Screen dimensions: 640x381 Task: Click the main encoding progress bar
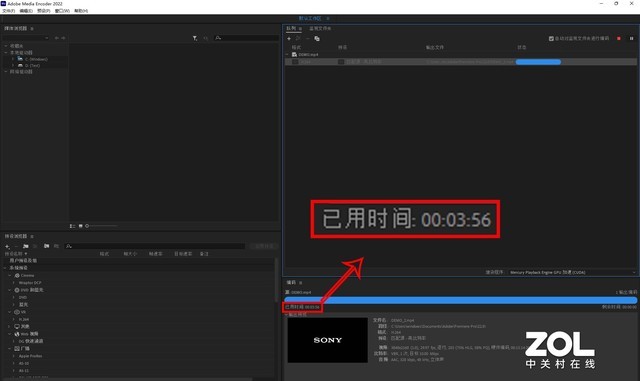tap(460, 301)
